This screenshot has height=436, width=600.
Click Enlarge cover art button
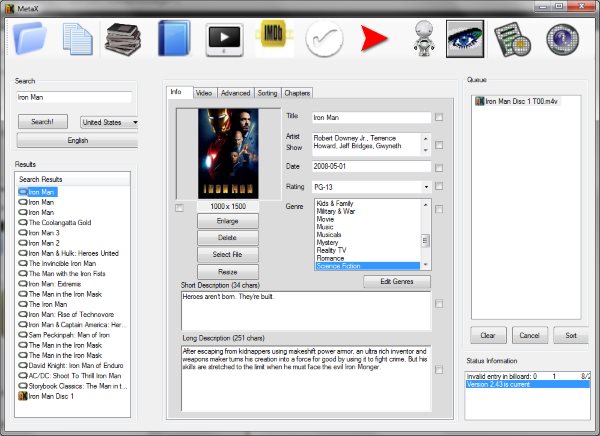[x=228, y=221]
